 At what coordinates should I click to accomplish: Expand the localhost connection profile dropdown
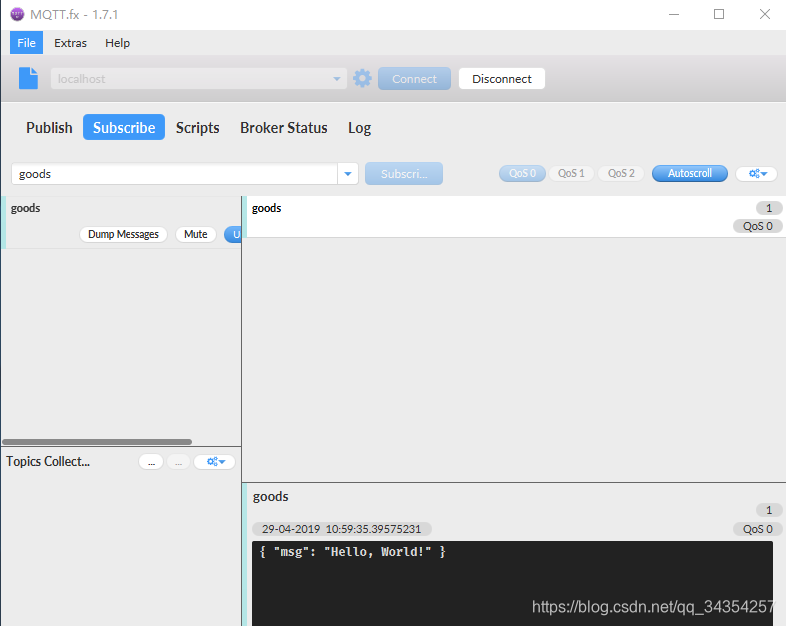pyautogui.click(x=337, y=79)
